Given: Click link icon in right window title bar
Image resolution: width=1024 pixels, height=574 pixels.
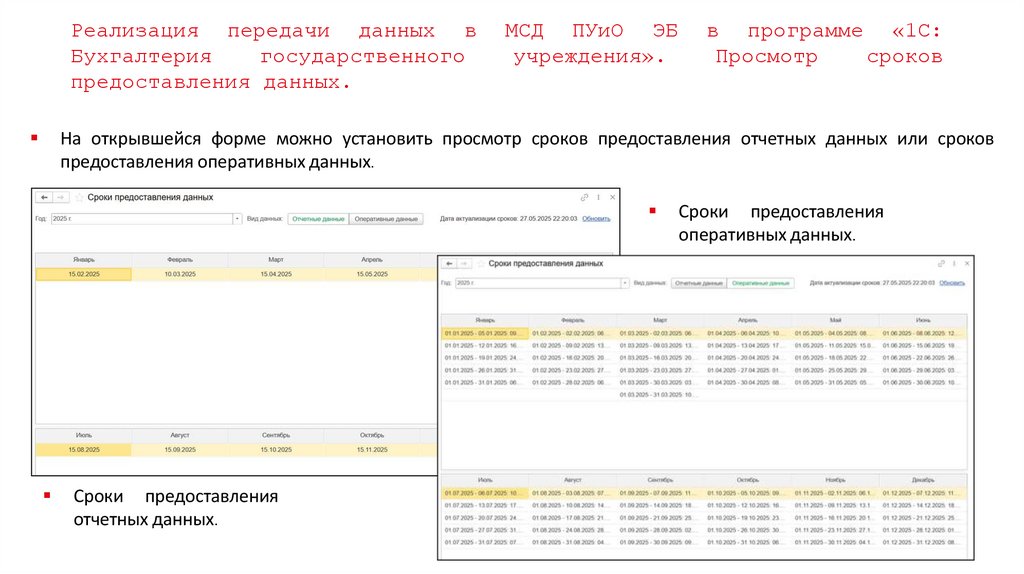Looking at the screenshot, I should [x=941, y=264].
